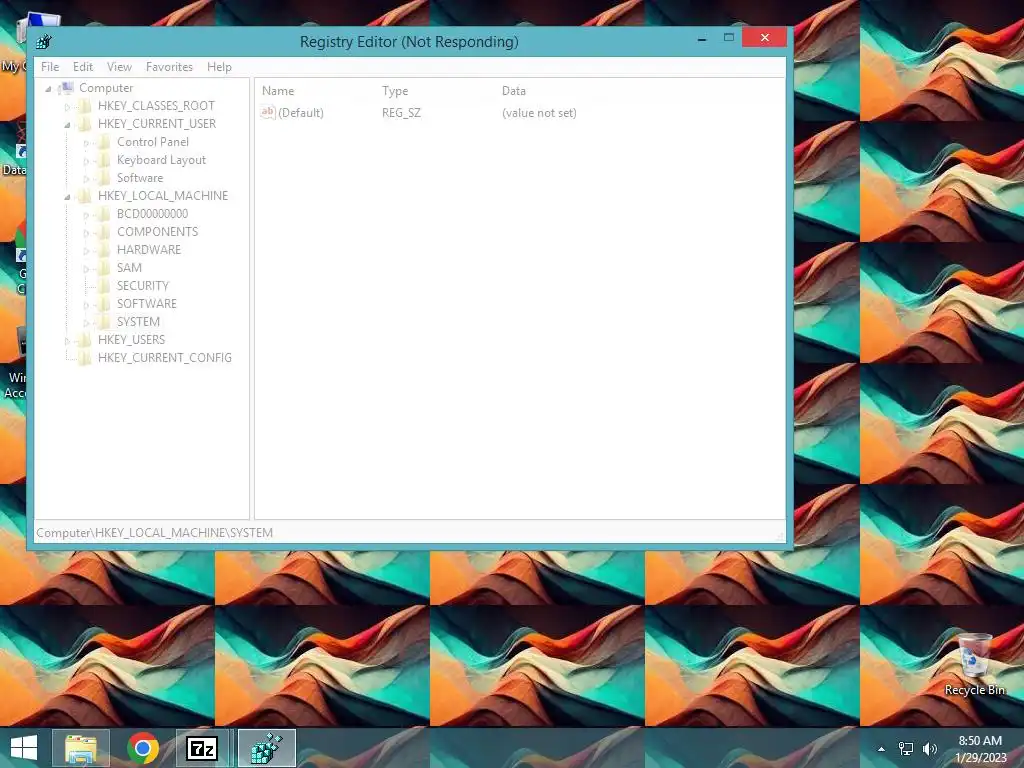Open the Help menu
The height and width of the screenshot is (768, 1024).
(x=219, y=67)
